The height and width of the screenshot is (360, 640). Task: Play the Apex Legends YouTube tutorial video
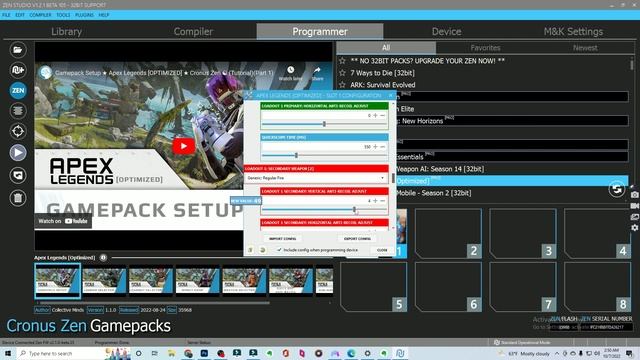click(x=183, y=146)
